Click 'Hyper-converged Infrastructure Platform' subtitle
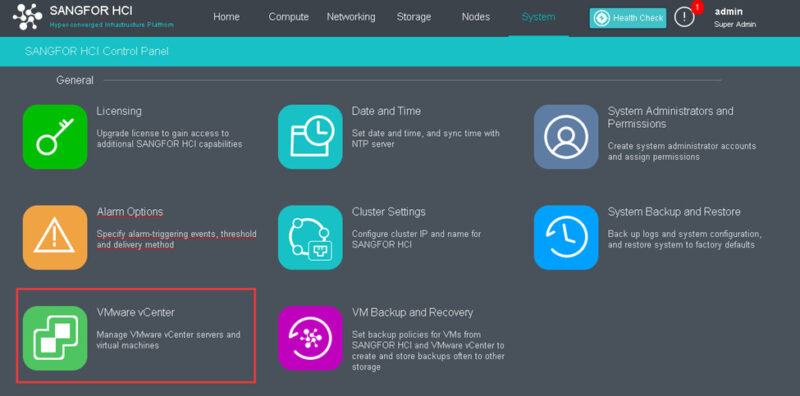 point(112,24)
